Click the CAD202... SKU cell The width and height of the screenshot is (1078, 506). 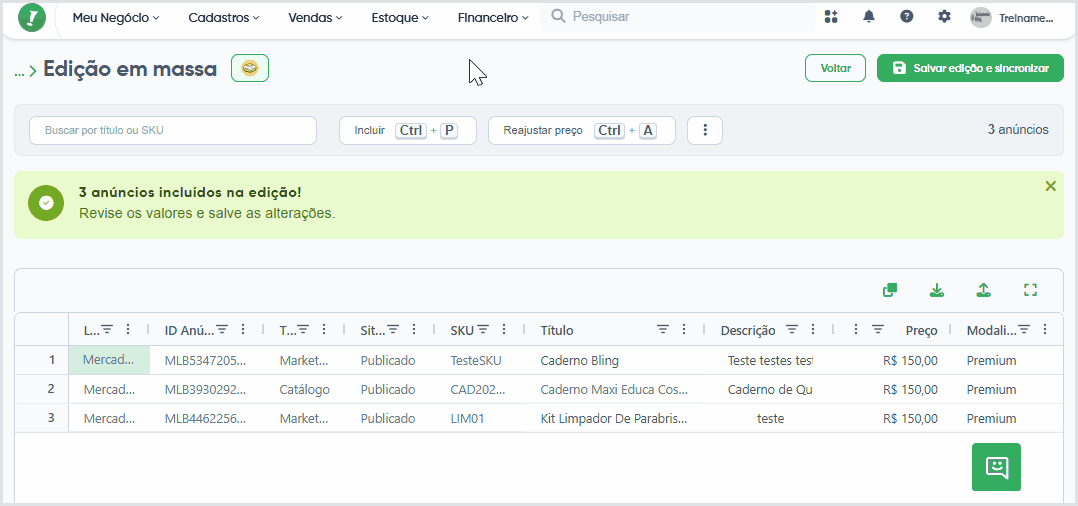481,389
